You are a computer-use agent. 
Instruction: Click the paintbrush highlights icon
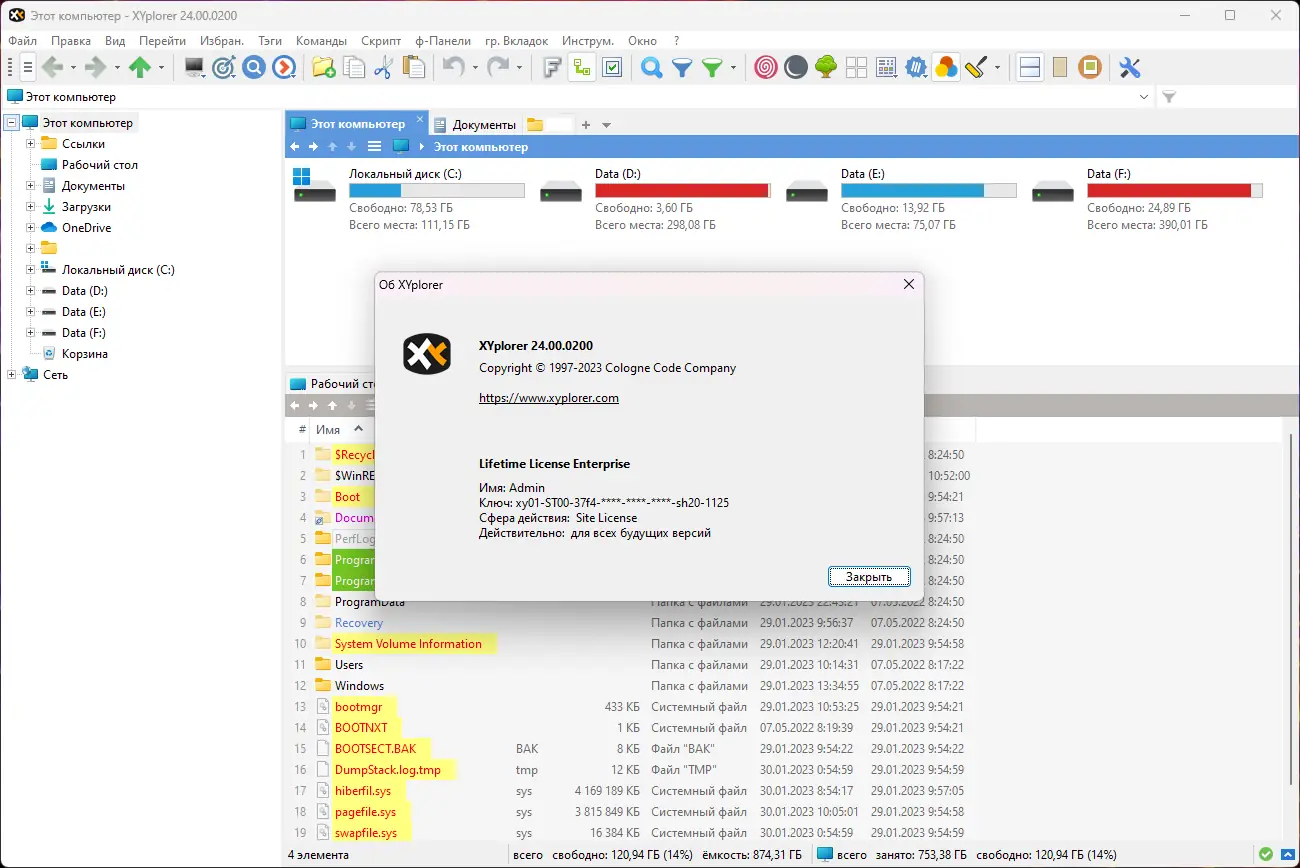point(974,67)
